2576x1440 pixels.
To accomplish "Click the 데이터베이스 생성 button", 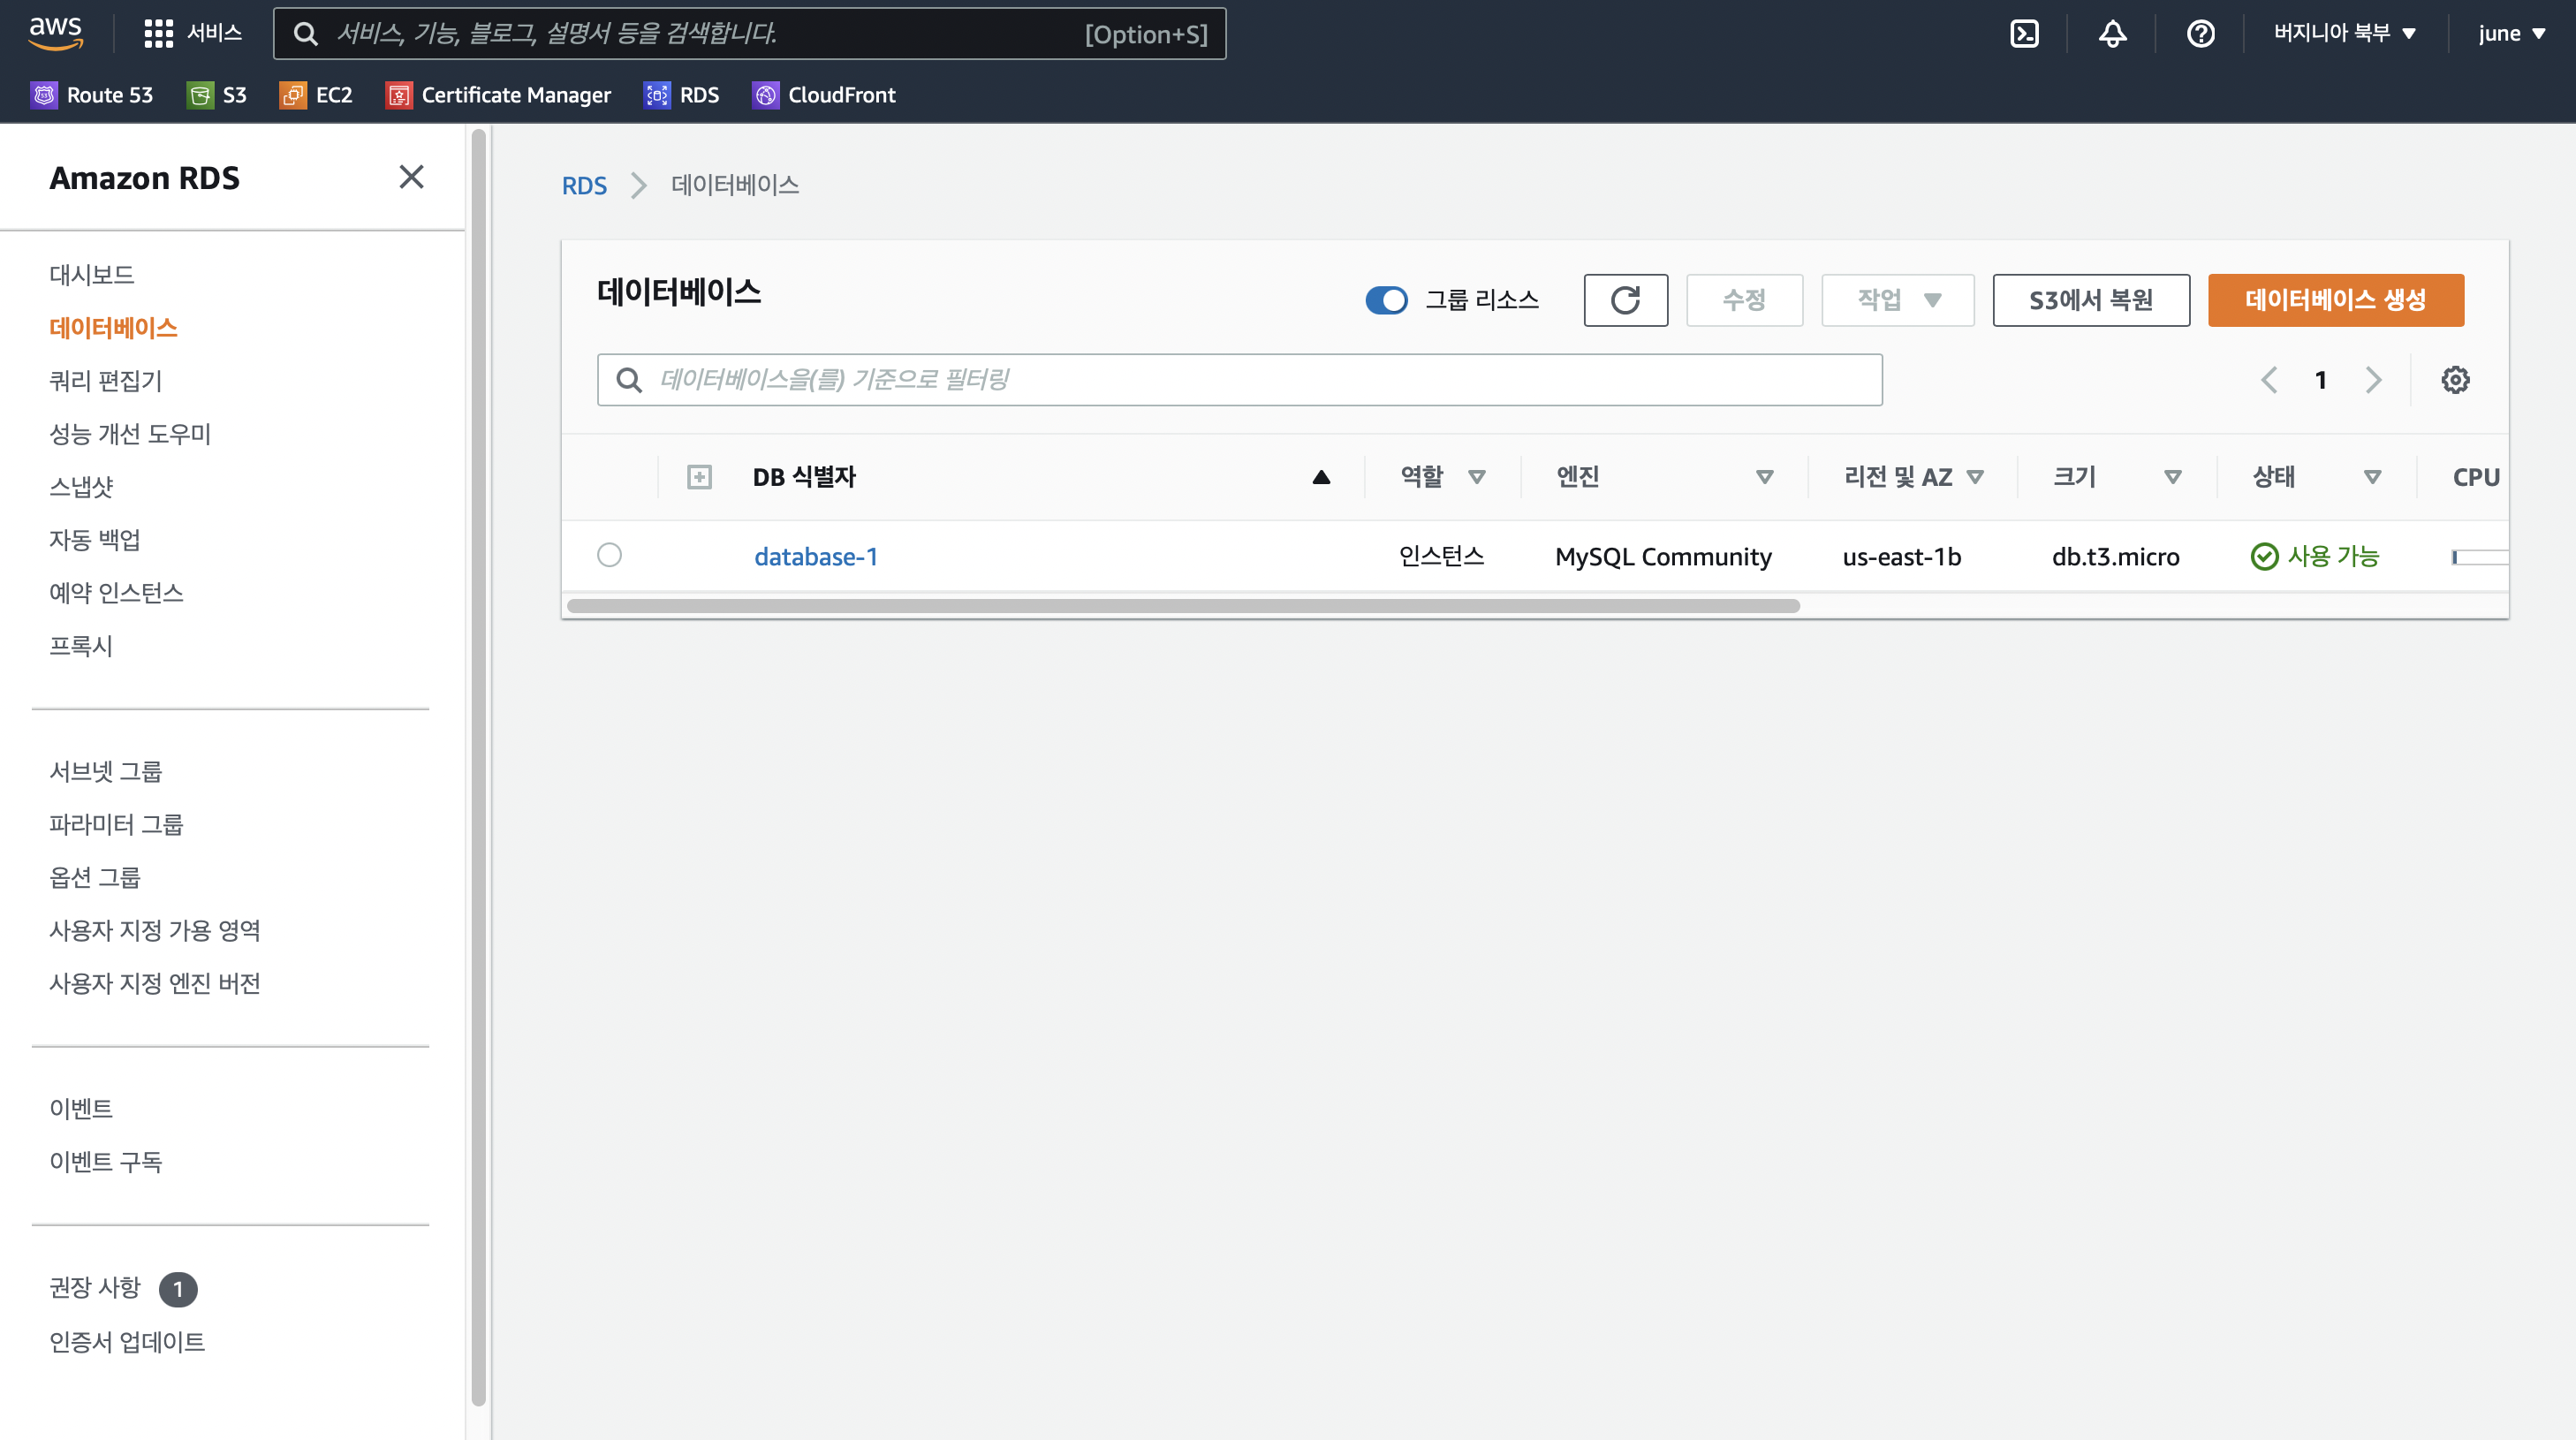I will coord(2335,300).
